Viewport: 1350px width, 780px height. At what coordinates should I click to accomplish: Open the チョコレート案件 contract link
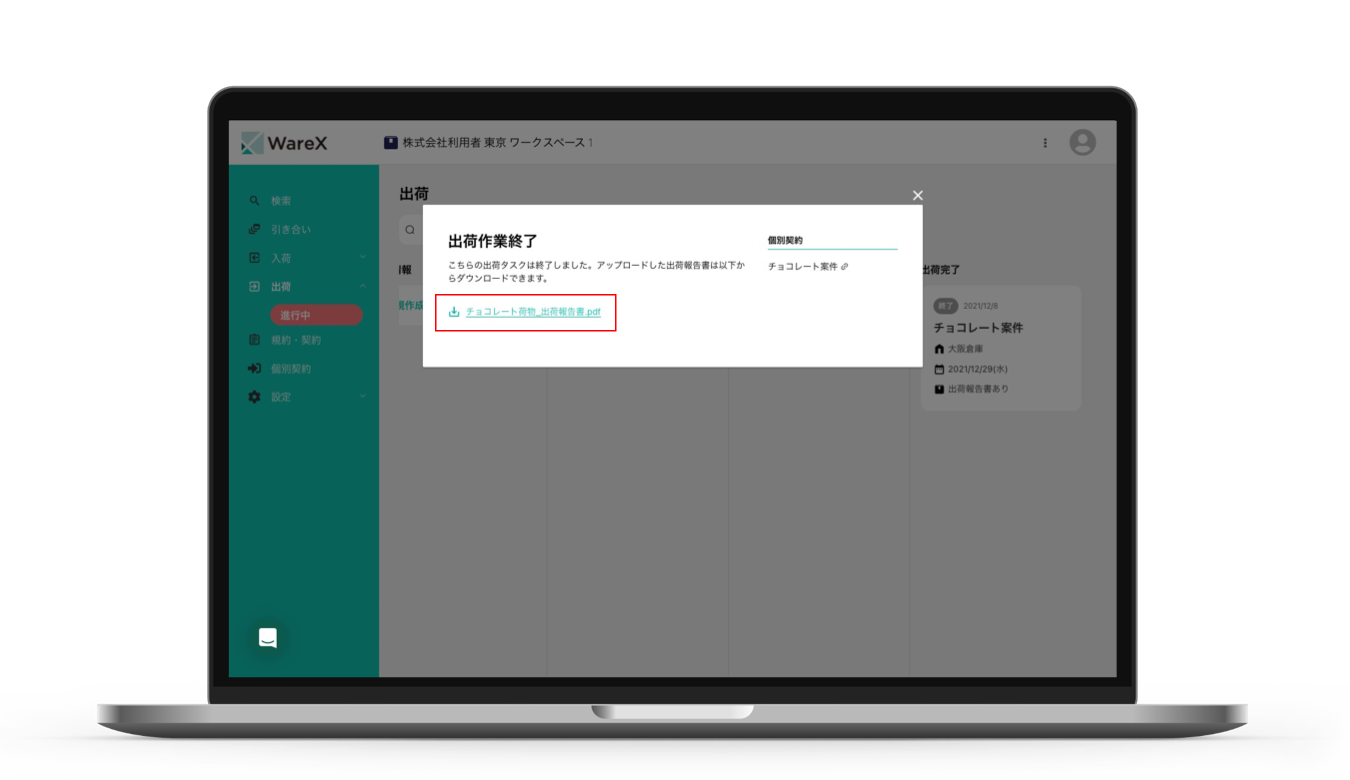click(807, 267)
